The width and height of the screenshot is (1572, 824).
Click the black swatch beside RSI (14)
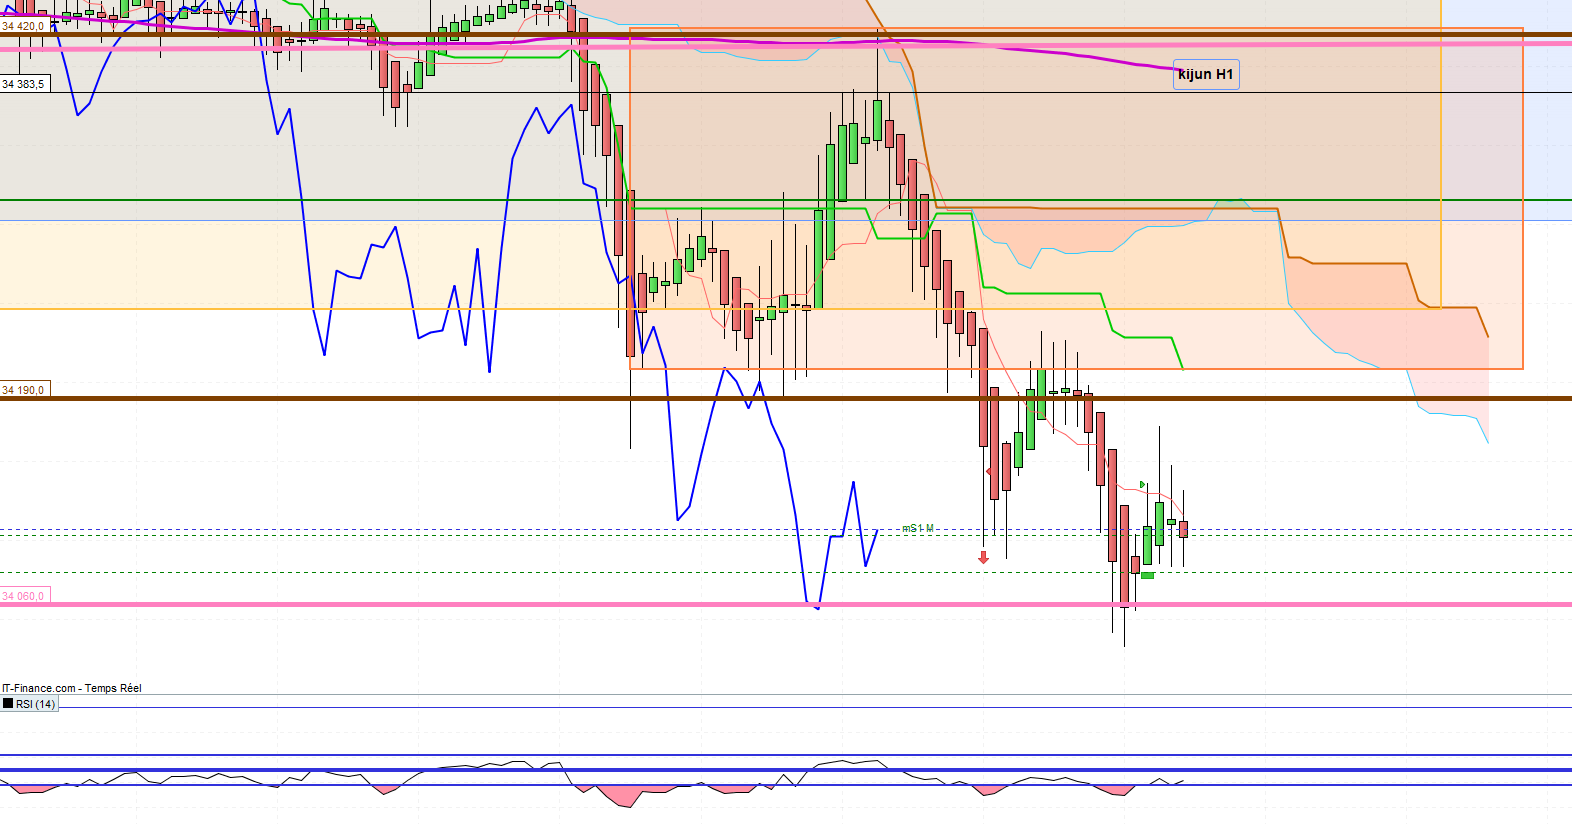[x=8, y=704]
